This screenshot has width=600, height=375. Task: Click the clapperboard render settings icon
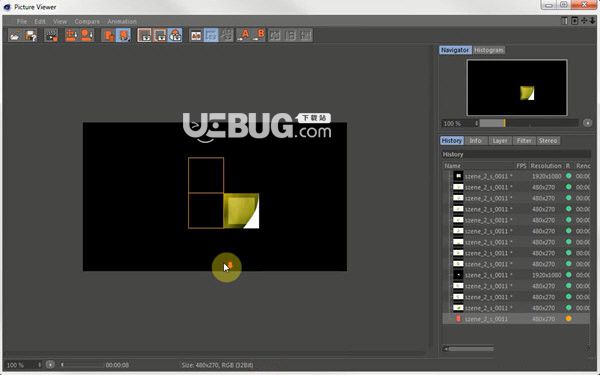(x=51, y=36)
